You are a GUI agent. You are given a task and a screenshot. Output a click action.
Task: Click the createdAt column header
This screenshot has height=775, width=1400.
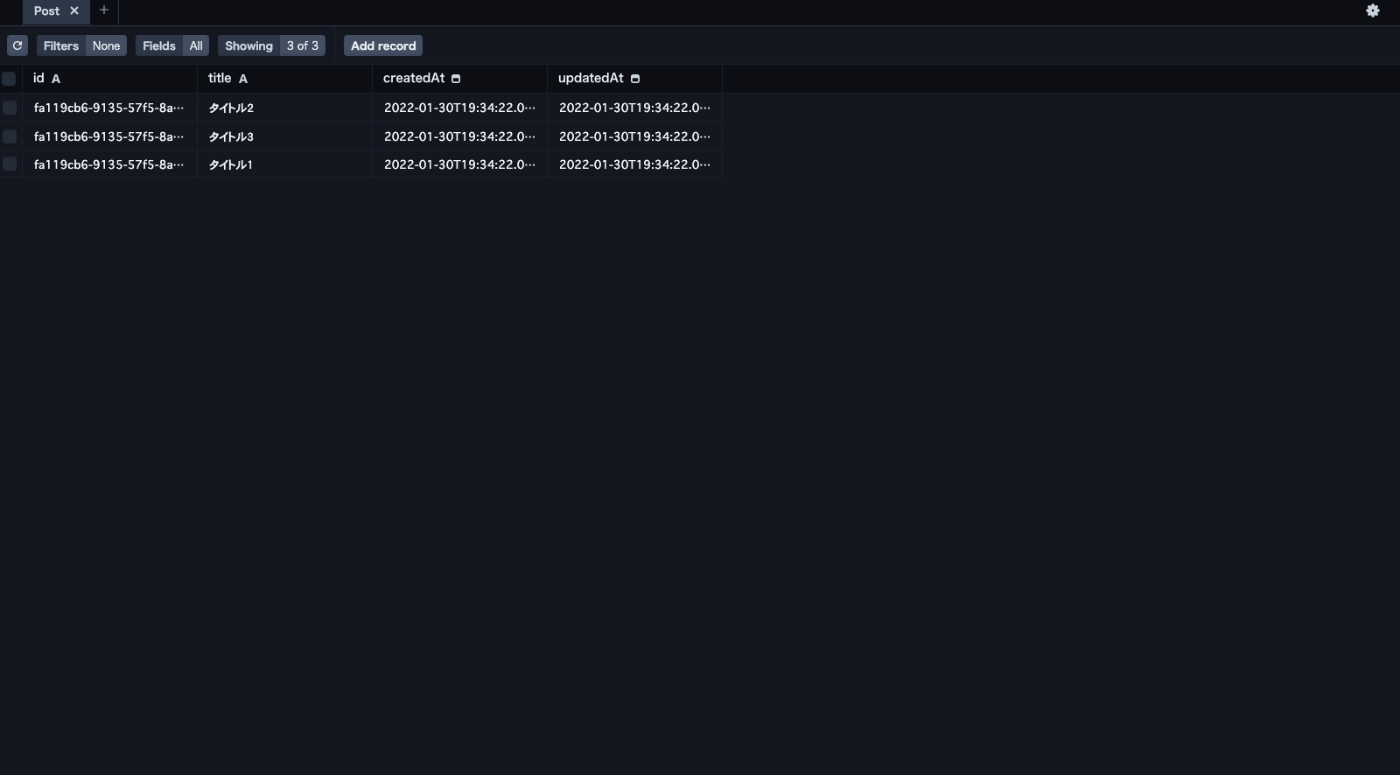click(x=460, y=78)
